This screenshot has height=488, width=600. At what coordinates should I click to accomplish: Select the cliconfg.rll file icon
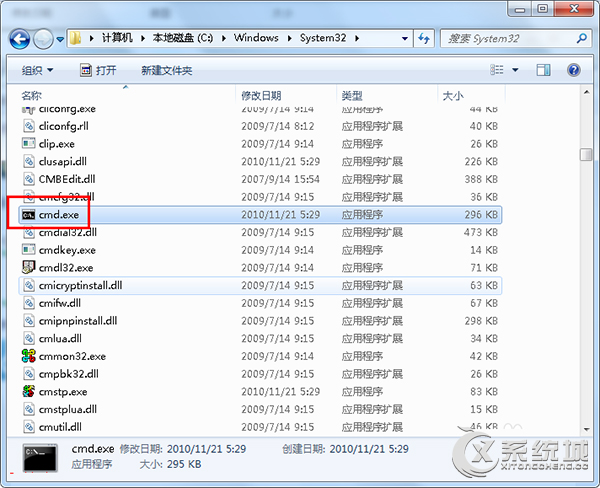coord(29,126)
